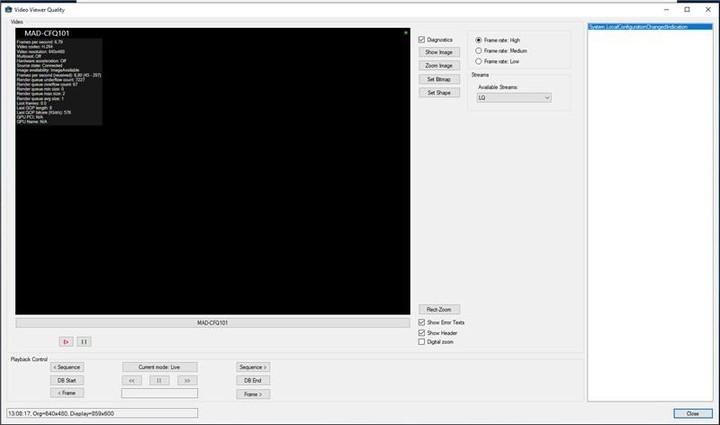Step forward with the Frame > button

252,394
